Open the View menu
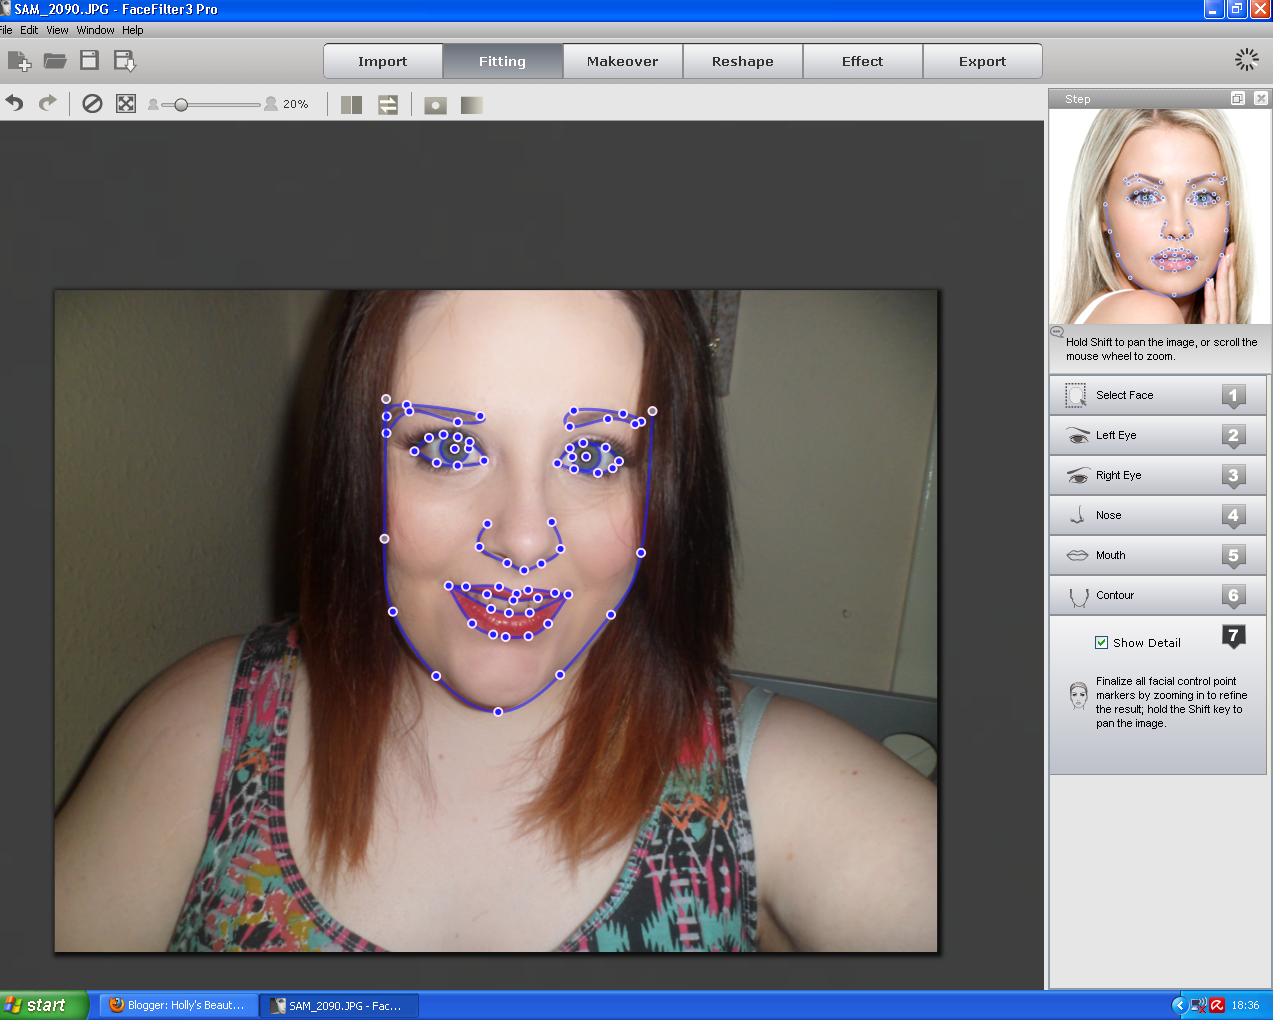 (57, 30)
